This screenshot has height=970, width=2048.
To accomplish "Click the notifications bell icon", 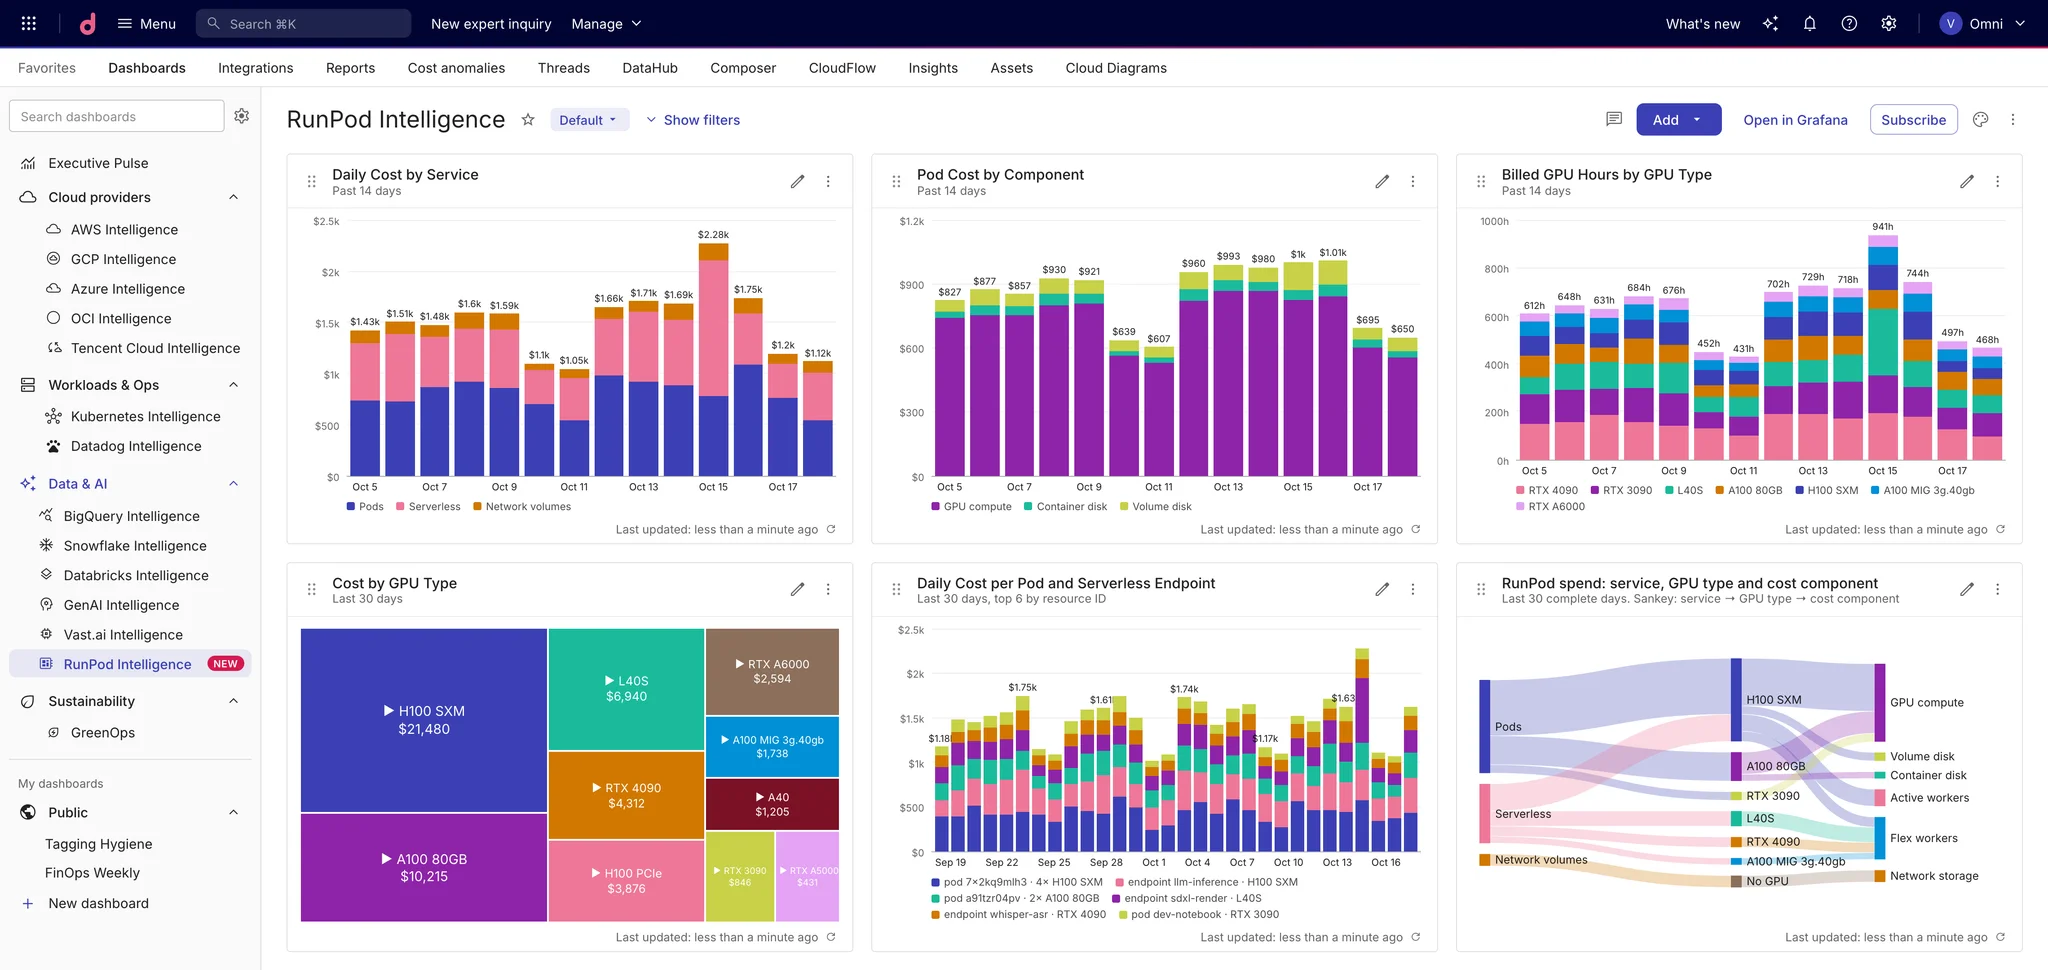I will [1809, 23].
